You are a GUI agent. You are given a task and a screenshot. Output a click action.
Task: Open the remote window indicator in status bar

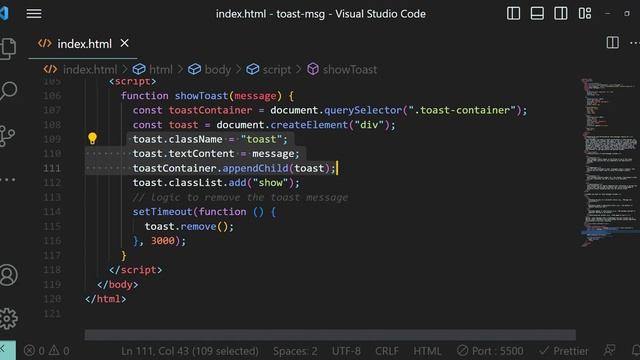7,350
